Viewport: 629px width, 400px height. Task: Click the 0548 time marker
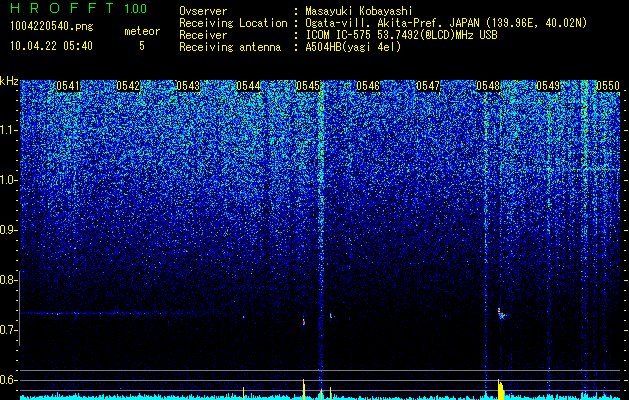[x=488, y=86]
